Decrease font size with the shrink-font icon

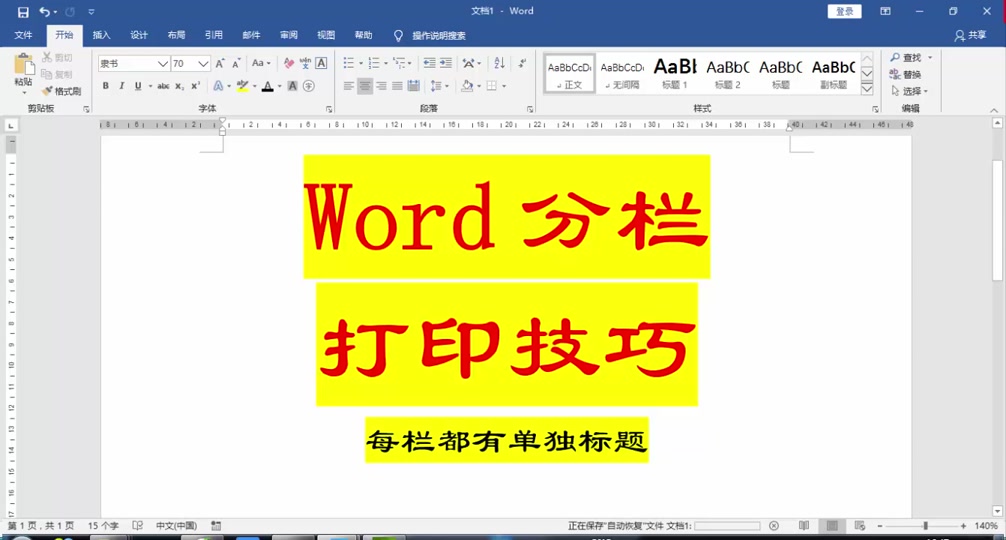click(236, 63)
